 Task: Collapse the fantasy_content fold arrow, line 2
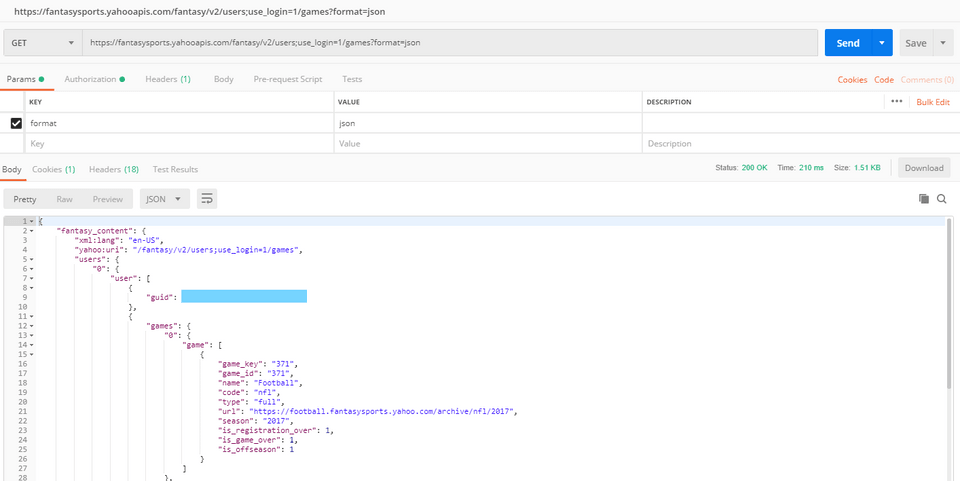(31, 231)
